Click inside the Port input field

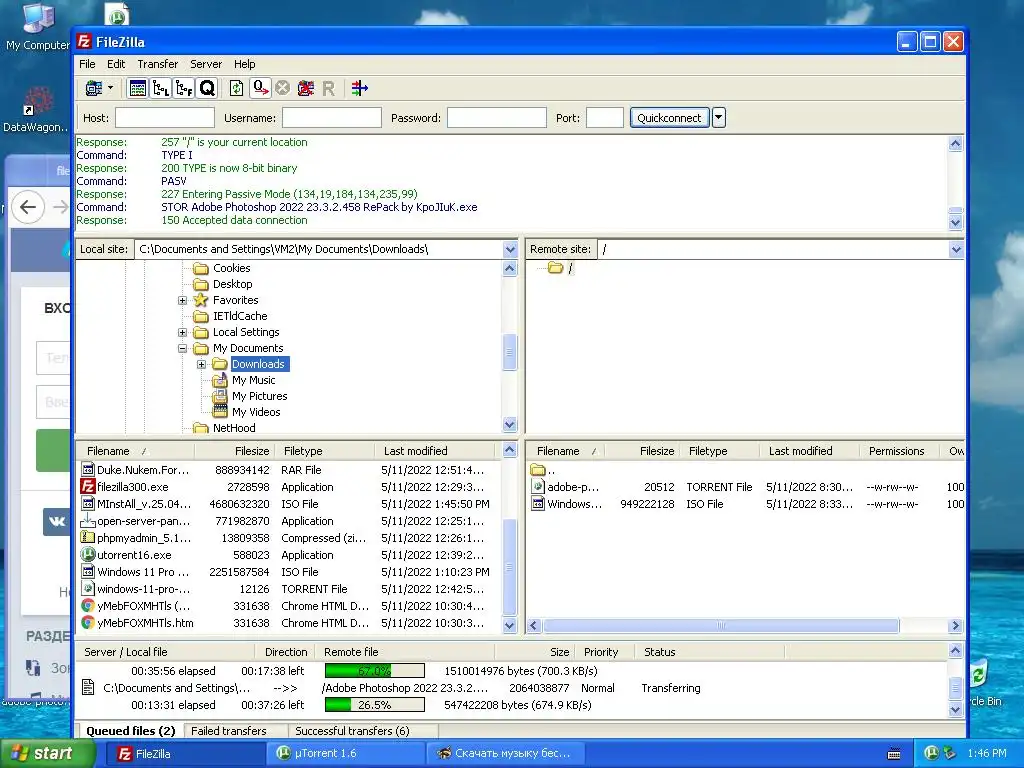tap(605, 118)
